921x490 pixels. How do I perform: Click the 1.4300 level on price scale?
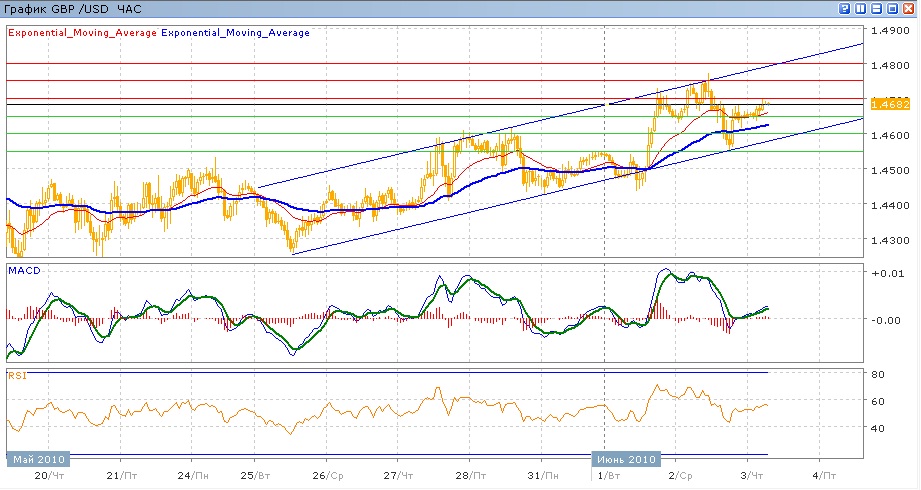point(888,241)
